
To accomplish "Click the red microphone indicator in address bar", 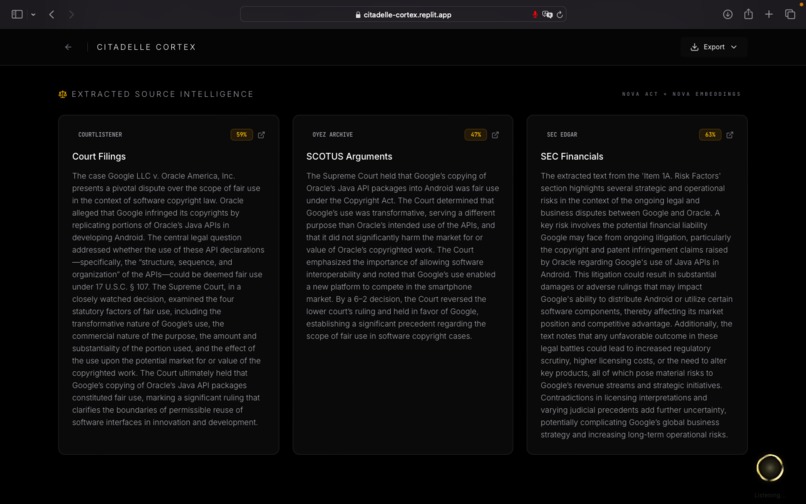I will [535, 14].
